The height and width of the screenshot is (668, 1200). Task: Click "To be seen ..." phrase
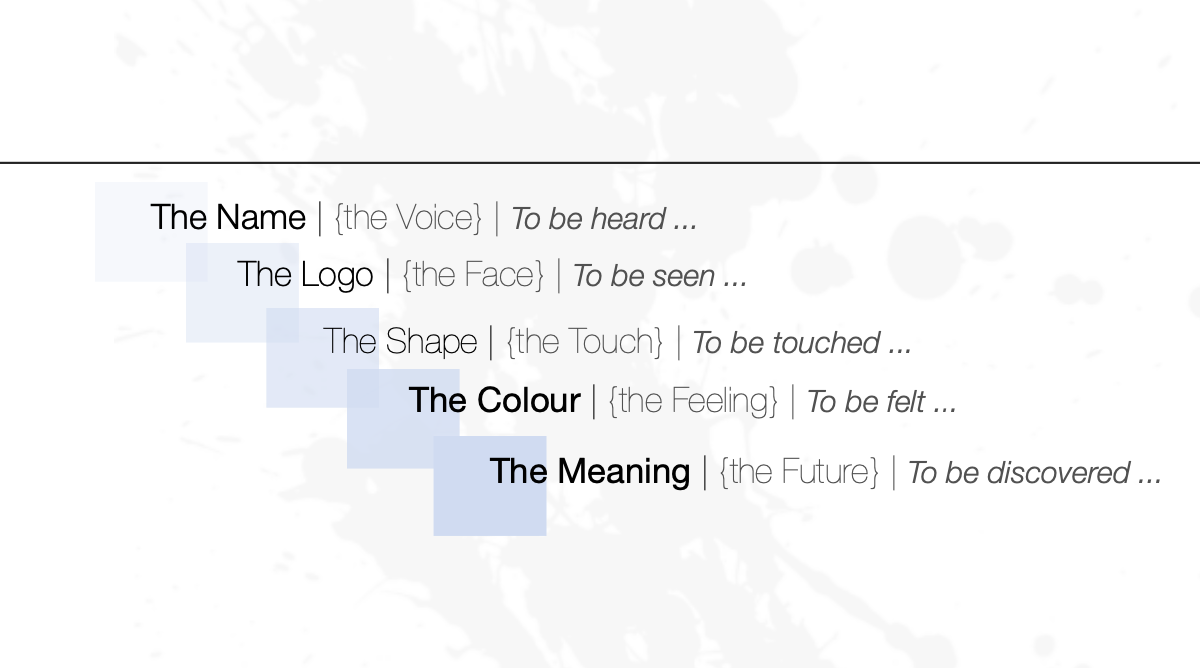click(660, 276)
